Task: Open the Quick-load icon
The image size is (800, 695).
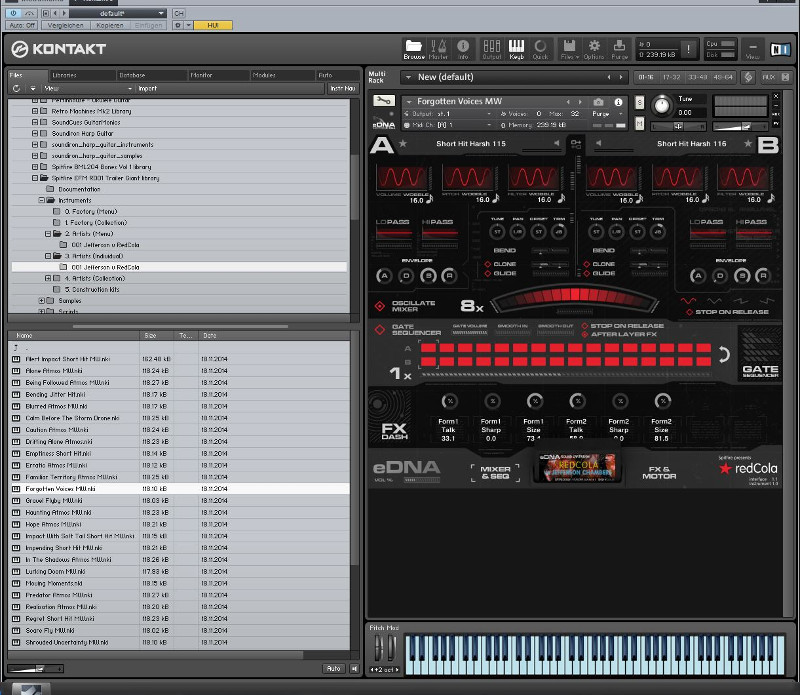Action: 540,49
